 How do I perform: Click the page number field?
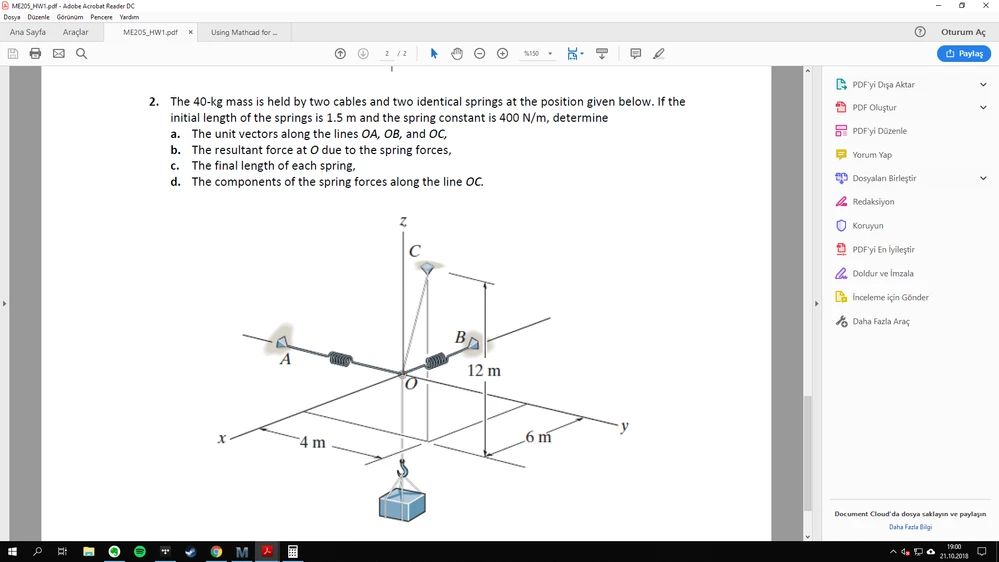point(387,54)
